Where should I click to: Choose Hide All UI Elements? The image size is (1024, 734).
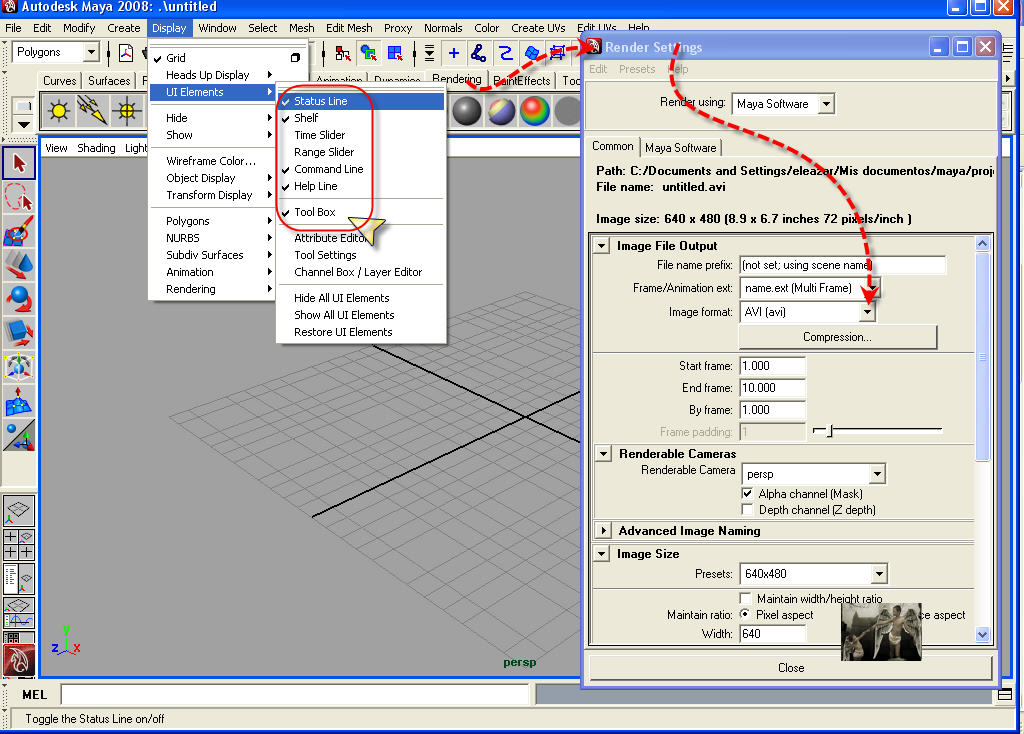361,298
